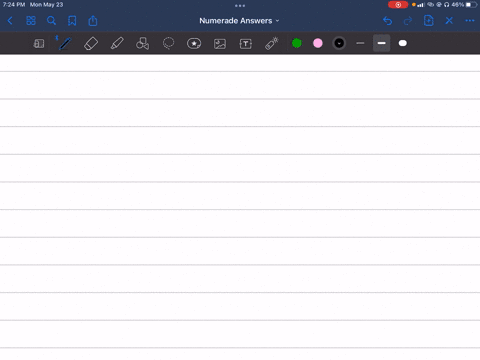Open the Numerade Answers title dropdown
480x360 pixels.
(x=239, y=21)
